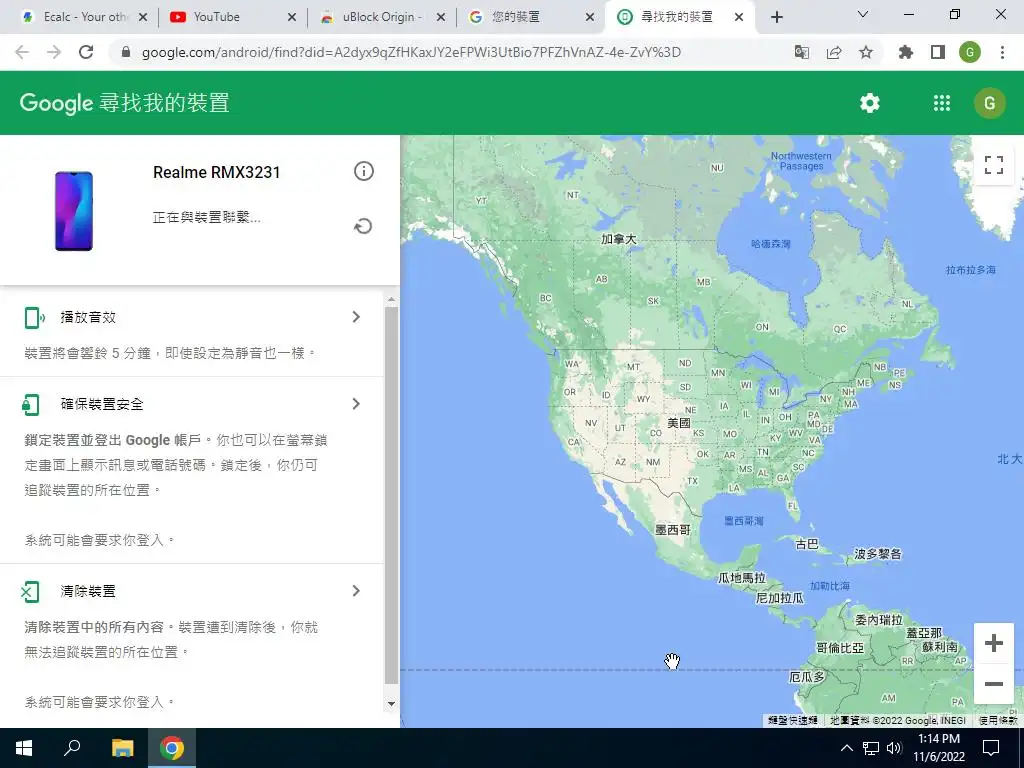Open 鍵盤快速鍵 link on map
This screenshot has width=1024, height=768.
point(793,720)
